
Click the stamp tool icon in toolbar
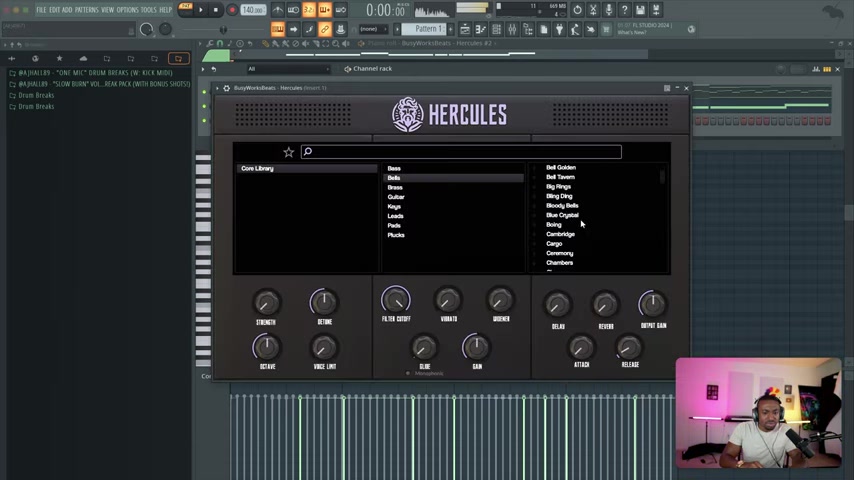(340, 29)
